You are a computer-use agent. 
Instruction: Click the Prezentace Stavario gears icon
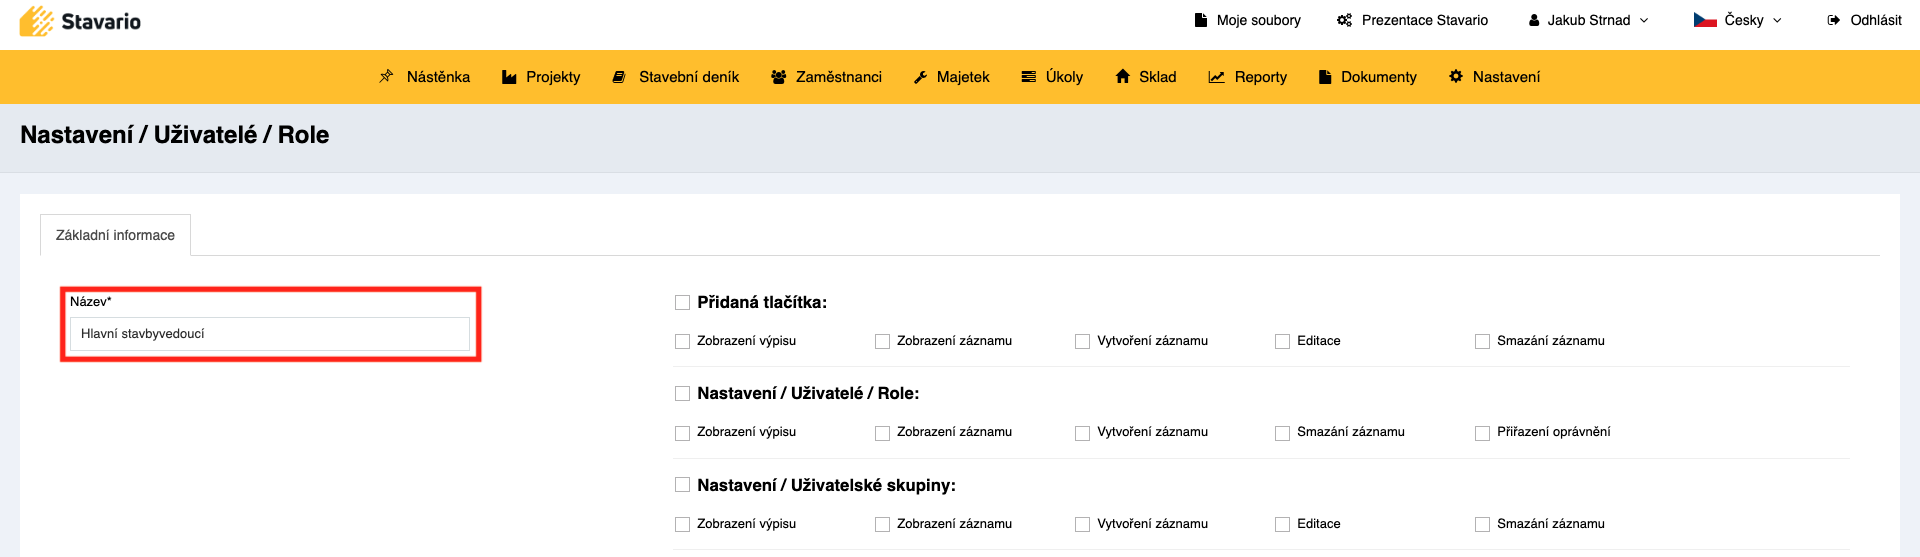(x=1345, y=20)
